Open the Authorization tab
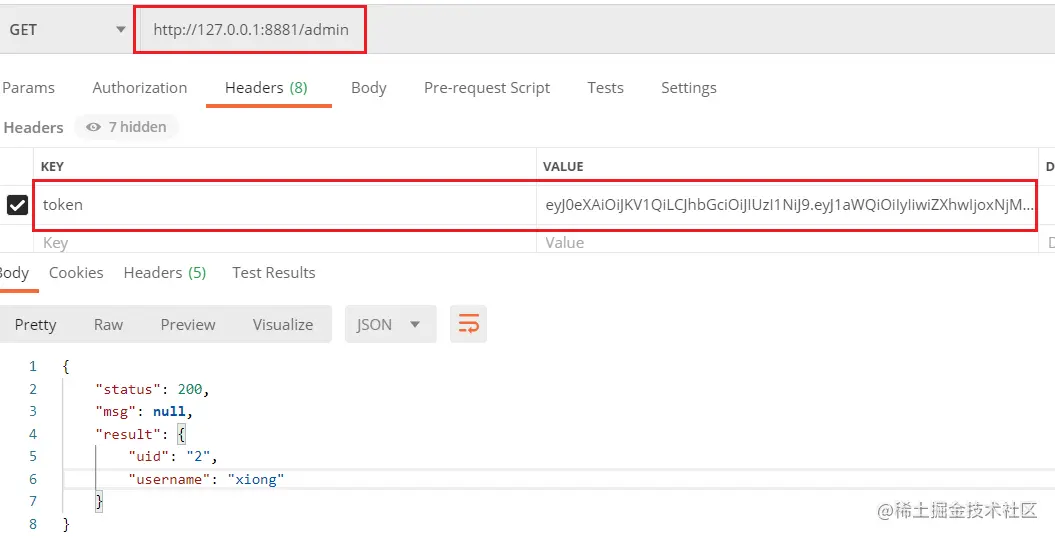Viewport: 1055px width, 538px height. [139, 88]
